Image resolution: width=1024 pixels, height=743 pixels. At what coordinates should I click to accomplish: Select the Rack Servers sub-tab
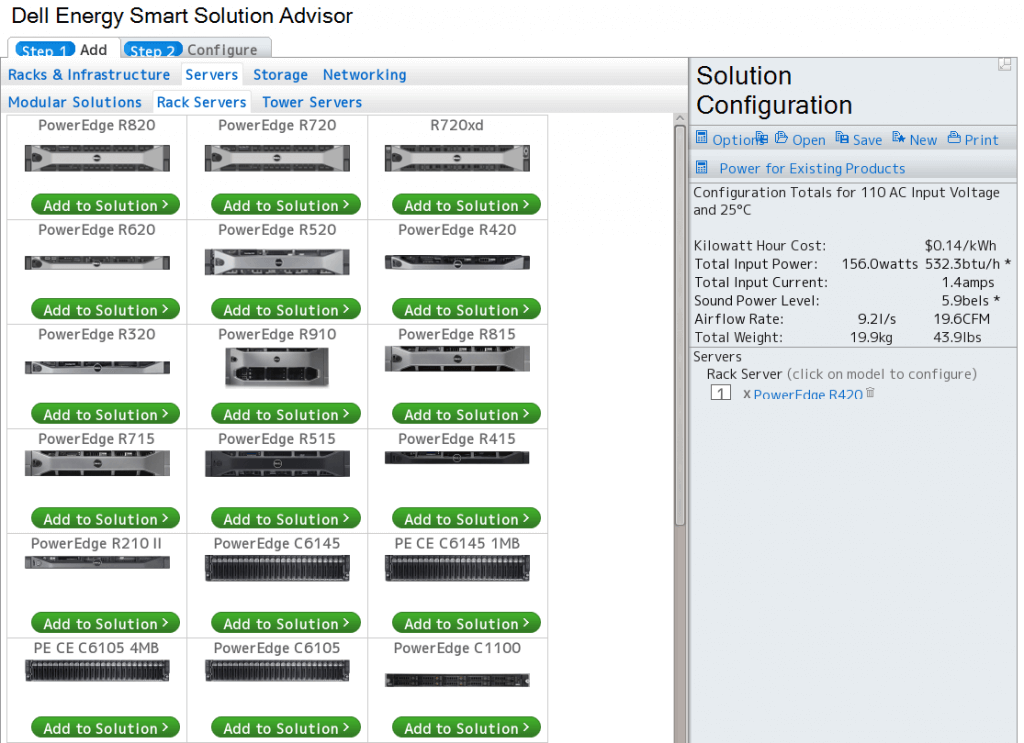click(x=201, y=103)
